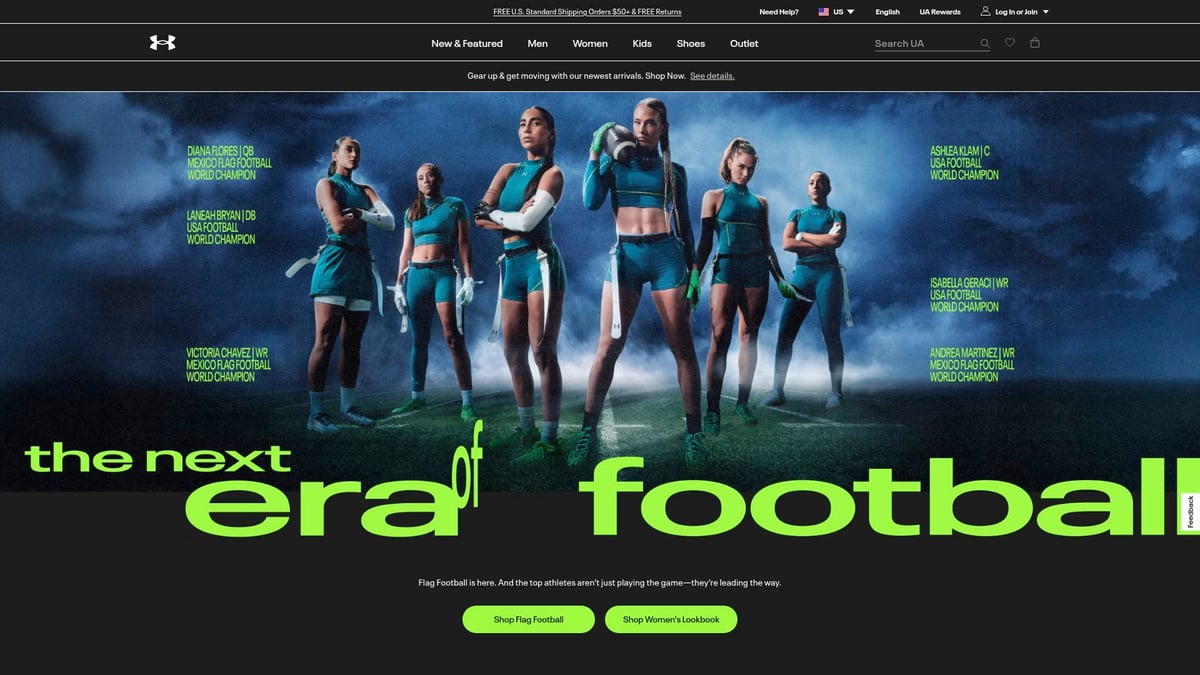Open the Women menu
Image resolution: width=1200 pixels, height=675 pixels.
590,43
